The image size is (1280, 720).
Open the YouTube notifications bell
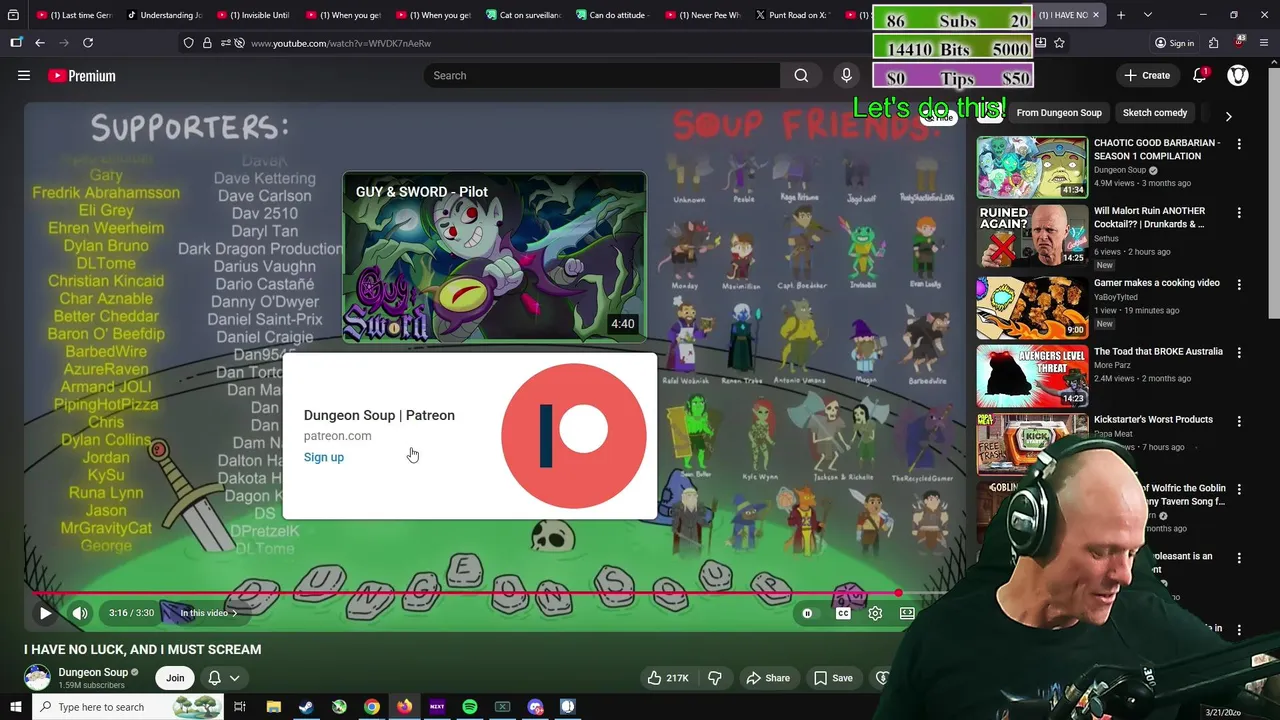coord(1200,75)
